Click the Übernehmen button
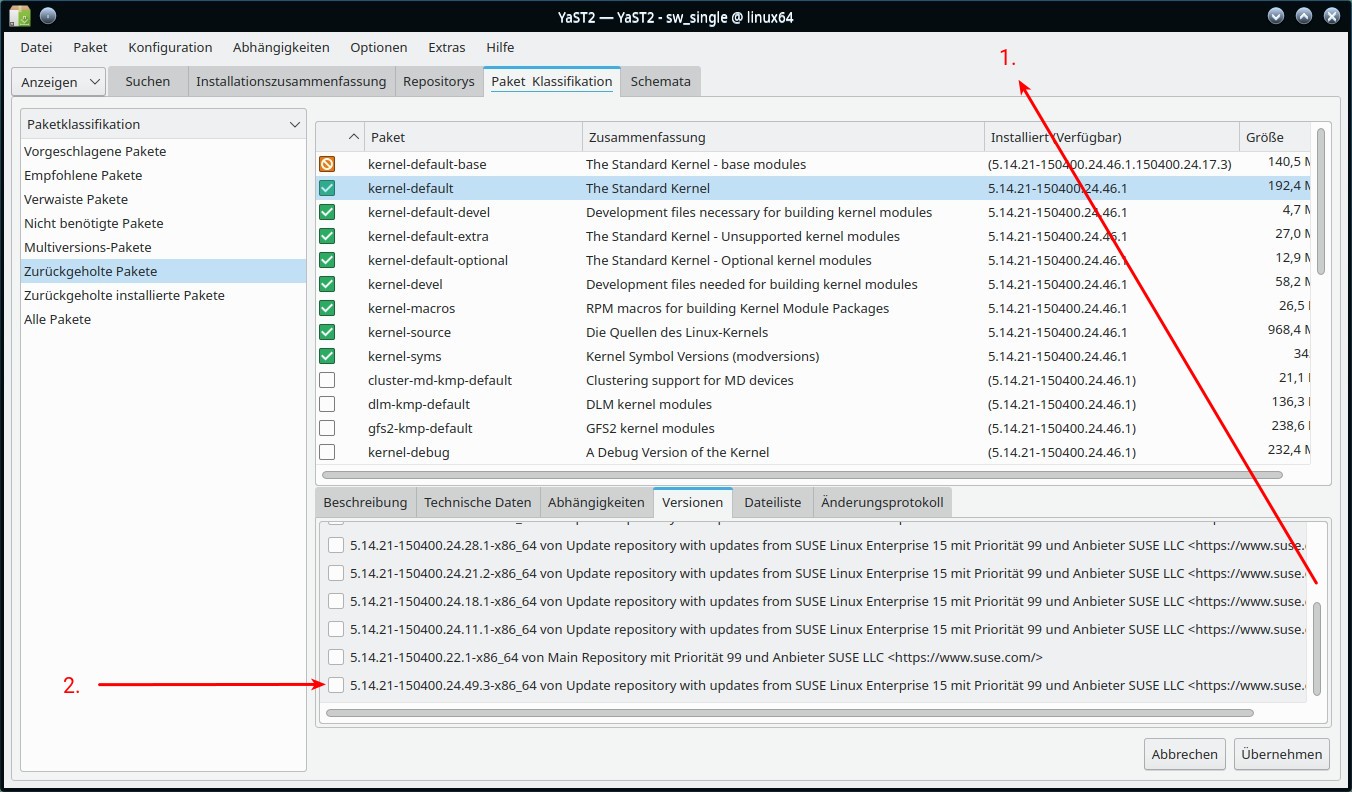This screenshot has width=1352, height=792. 1282,754
